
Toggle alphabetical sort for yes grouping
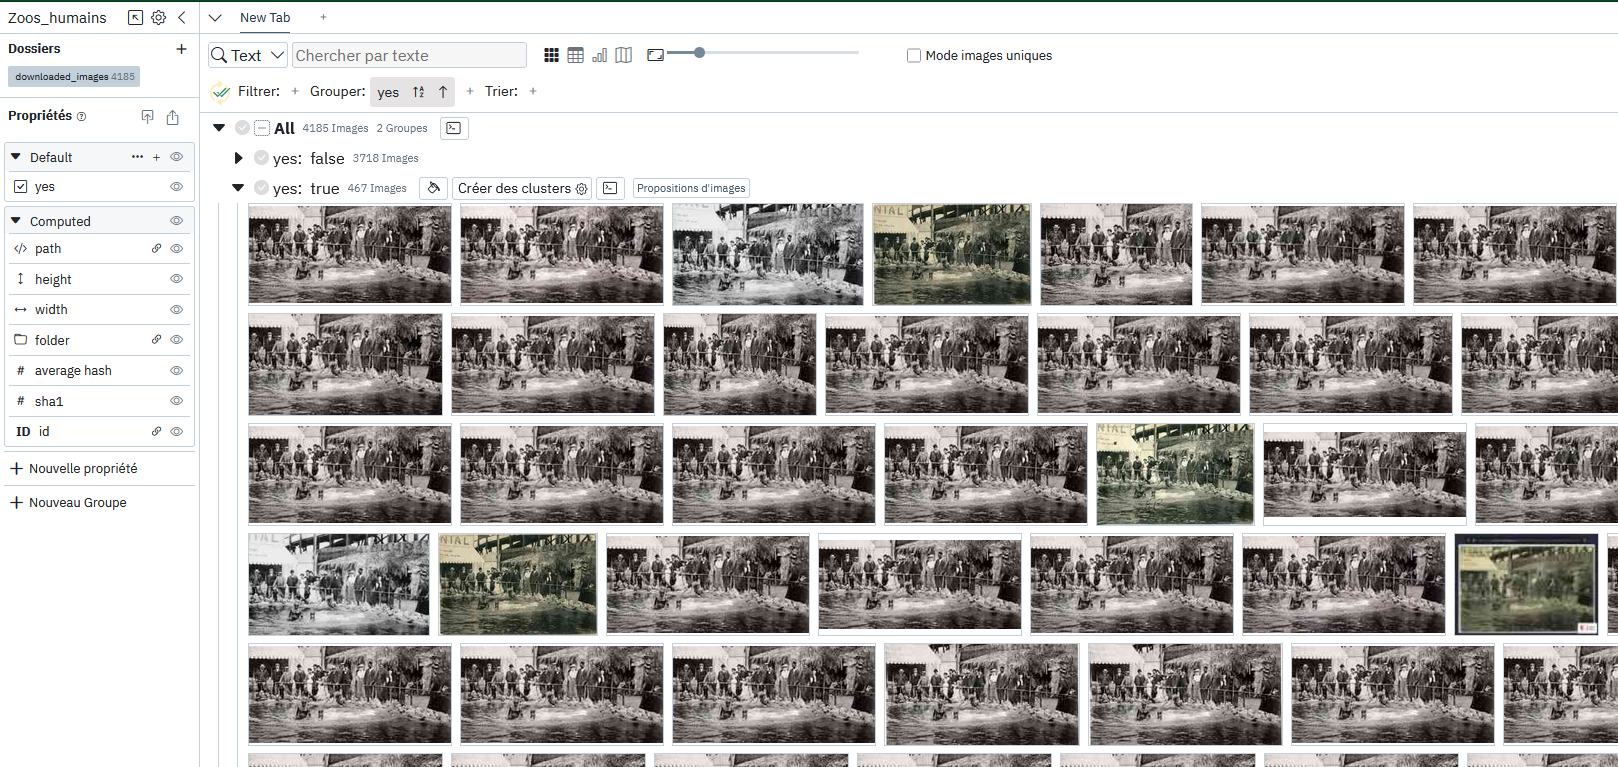click(418, 92)
